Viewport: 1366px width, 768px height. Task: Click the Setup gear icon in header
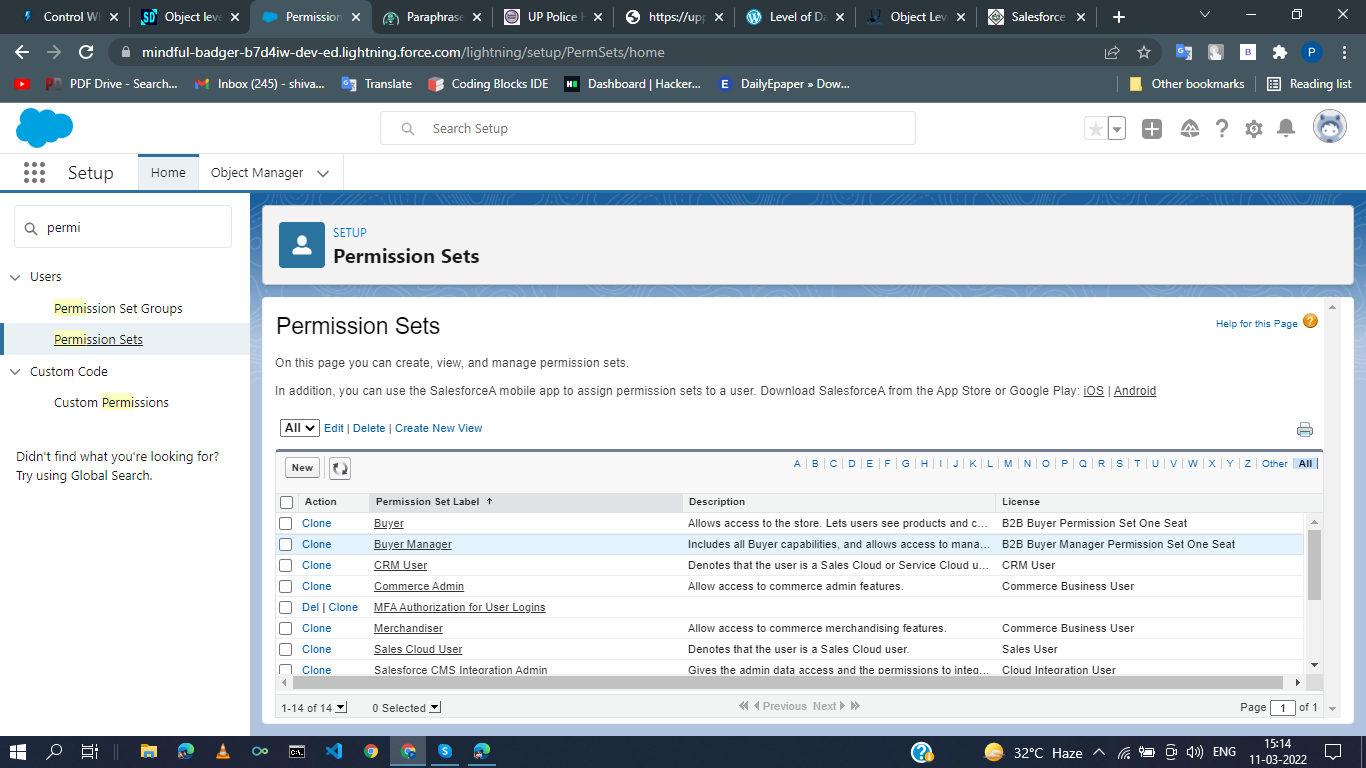(1254, 129)
